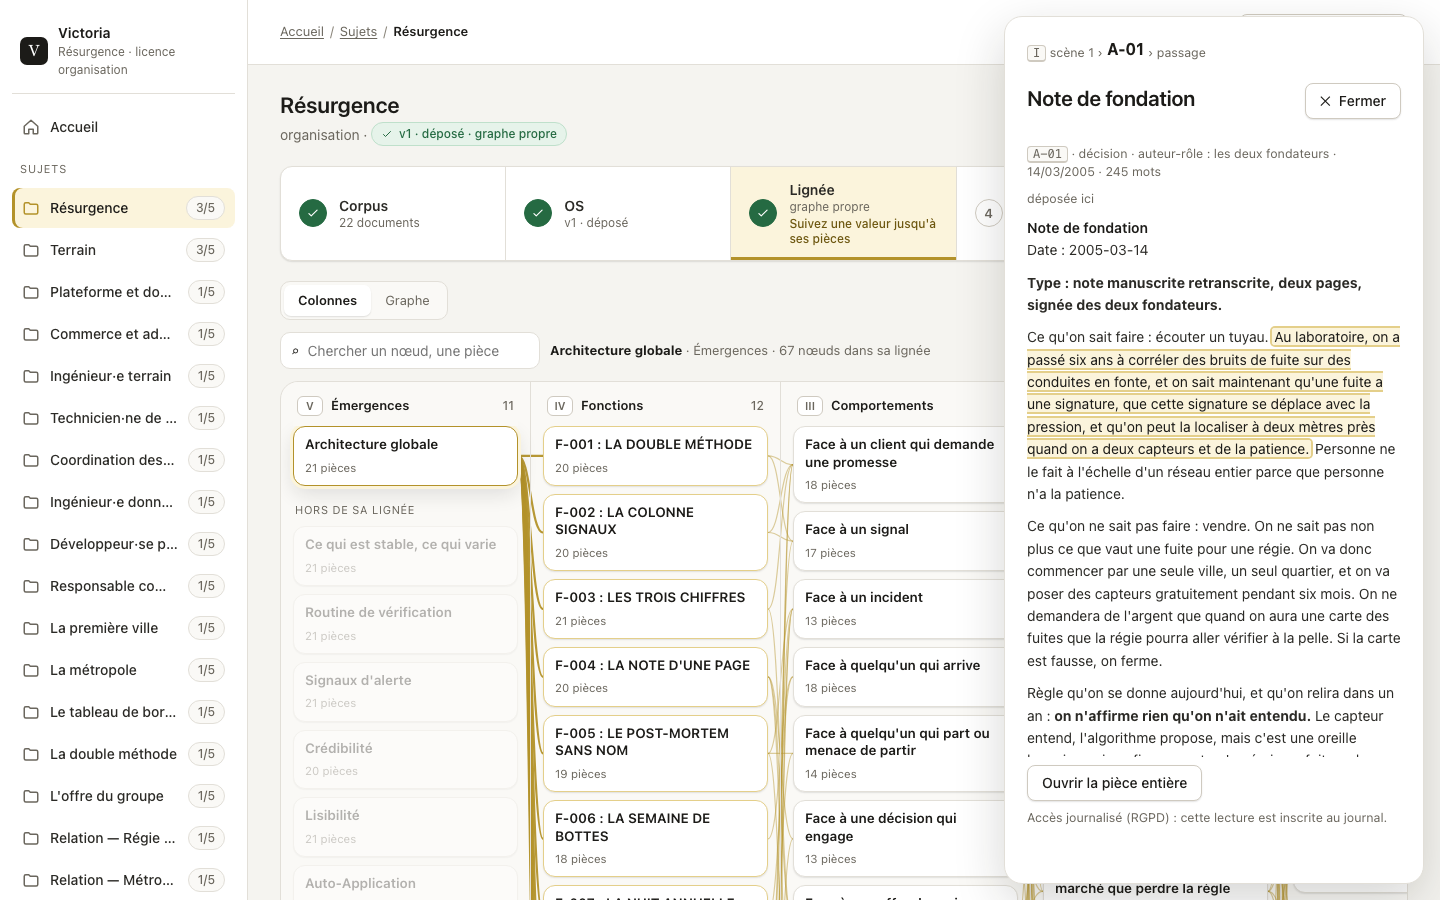The image size is (1440, 900).
Task: Click the folder icon next to L'offre du groupe
Action: coord(31,796)
